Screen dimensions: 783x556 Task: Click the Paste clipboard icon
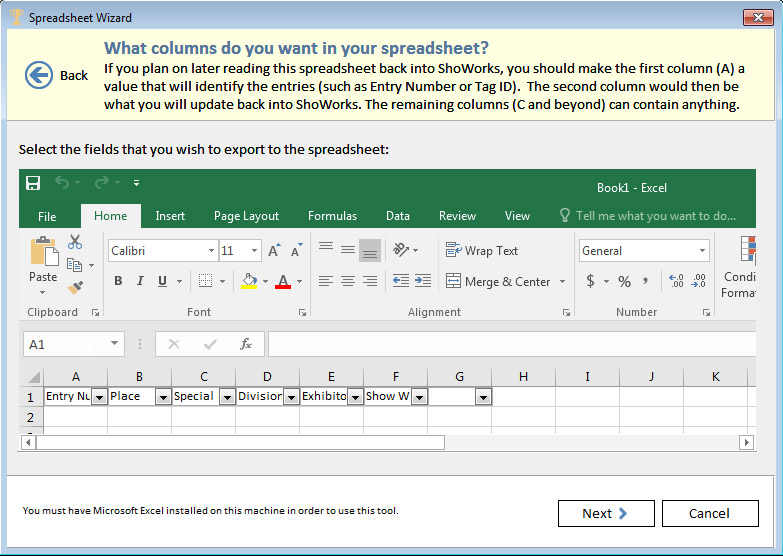[x=43, y=251]
